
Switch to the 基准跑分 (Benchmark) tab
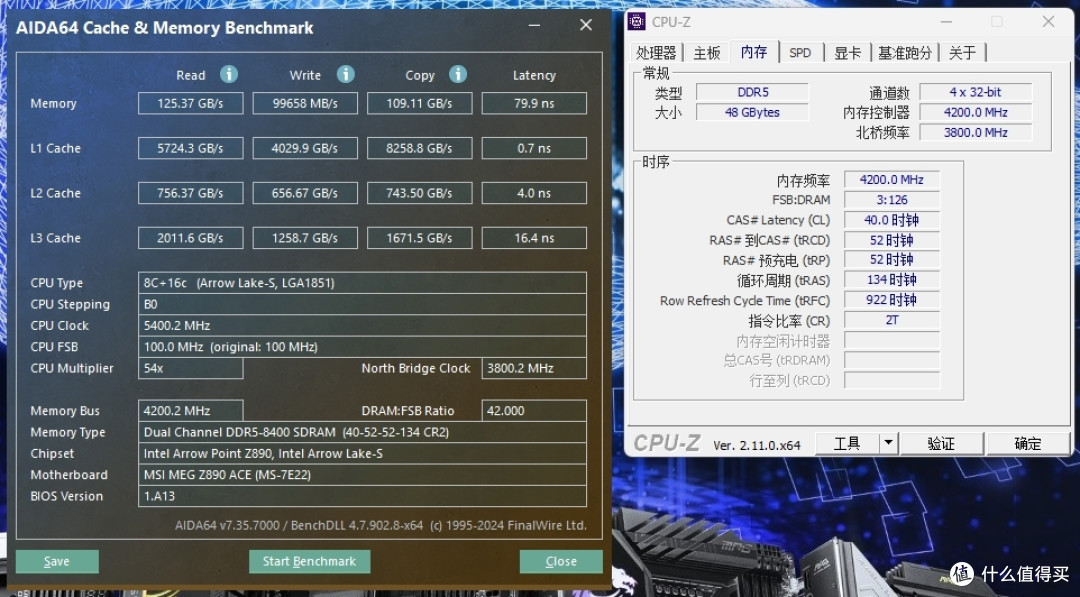click(905, 52)
